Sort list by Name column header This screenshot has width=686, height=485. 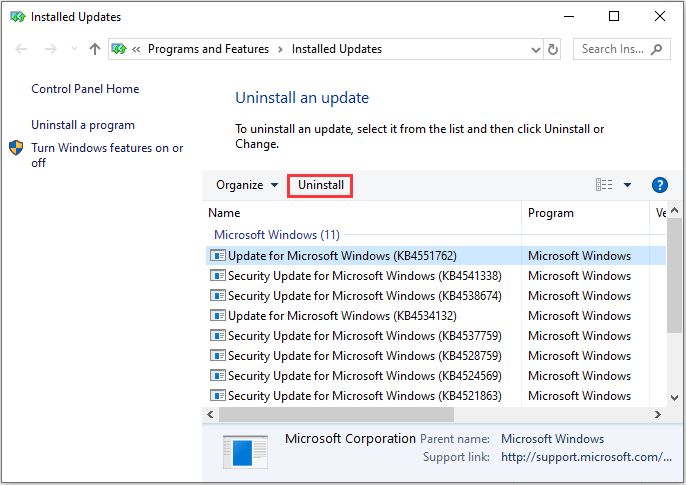[x=225, y=213]
